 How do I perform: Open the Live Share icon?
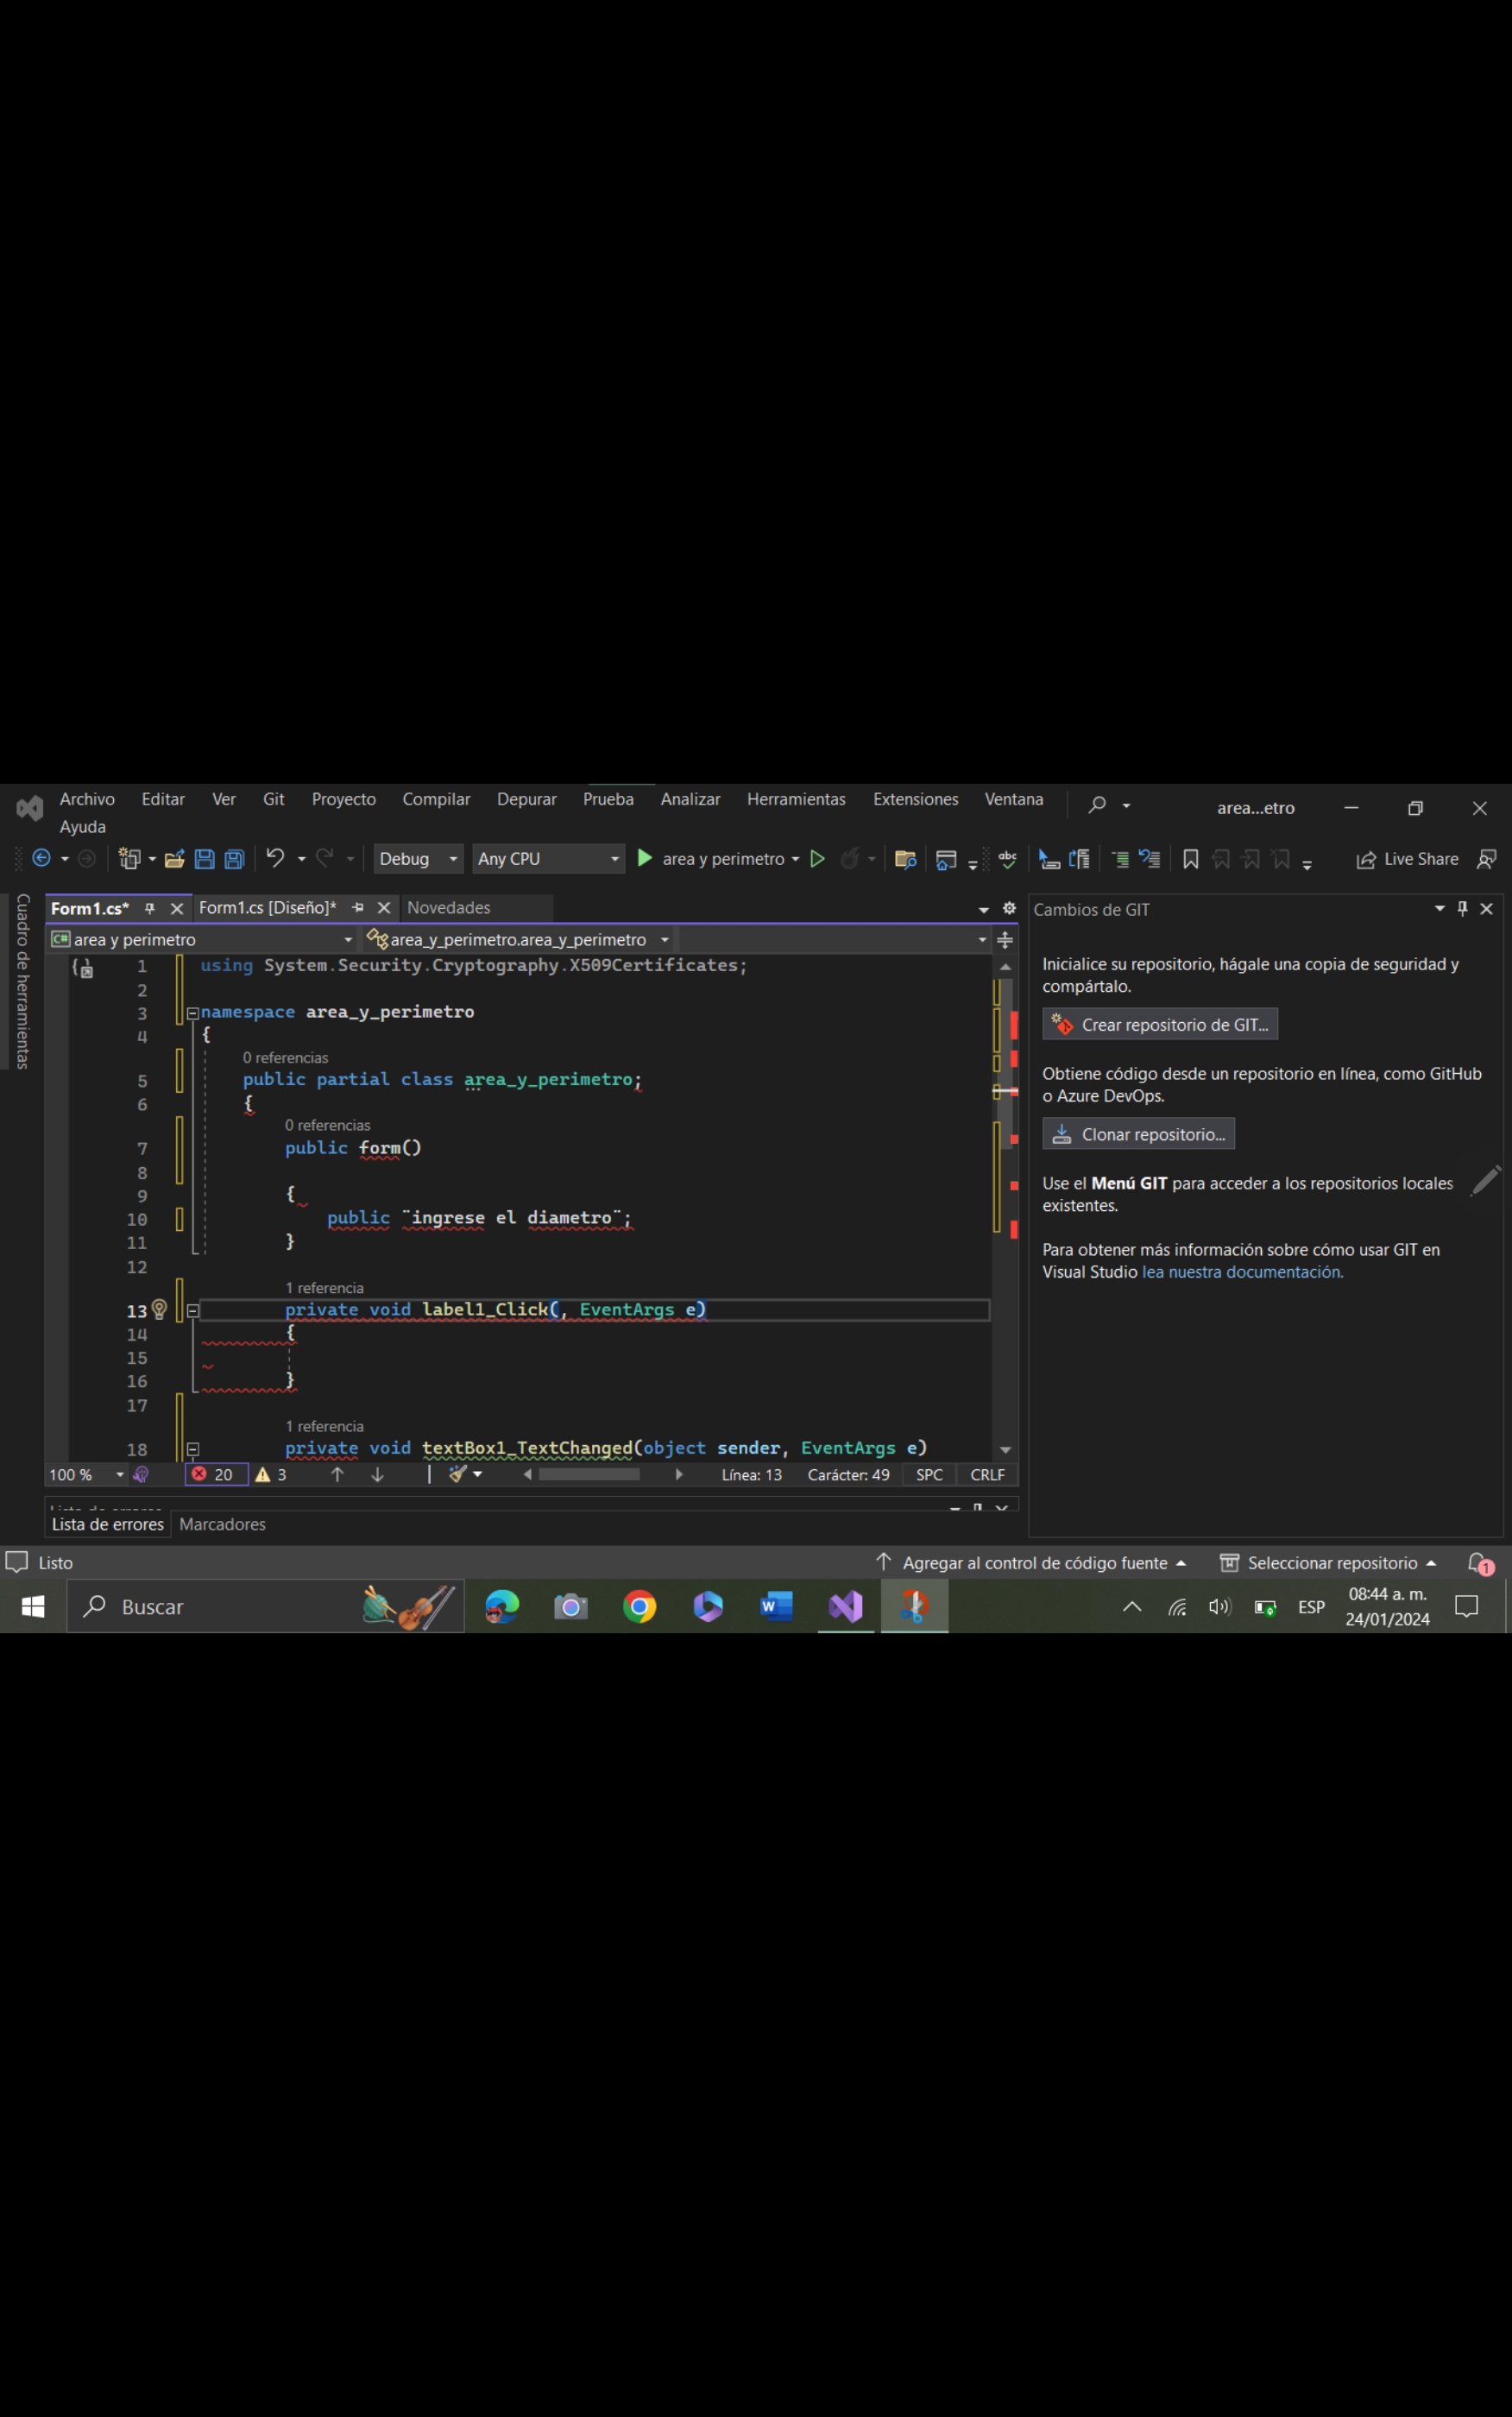coord(1405,859)
